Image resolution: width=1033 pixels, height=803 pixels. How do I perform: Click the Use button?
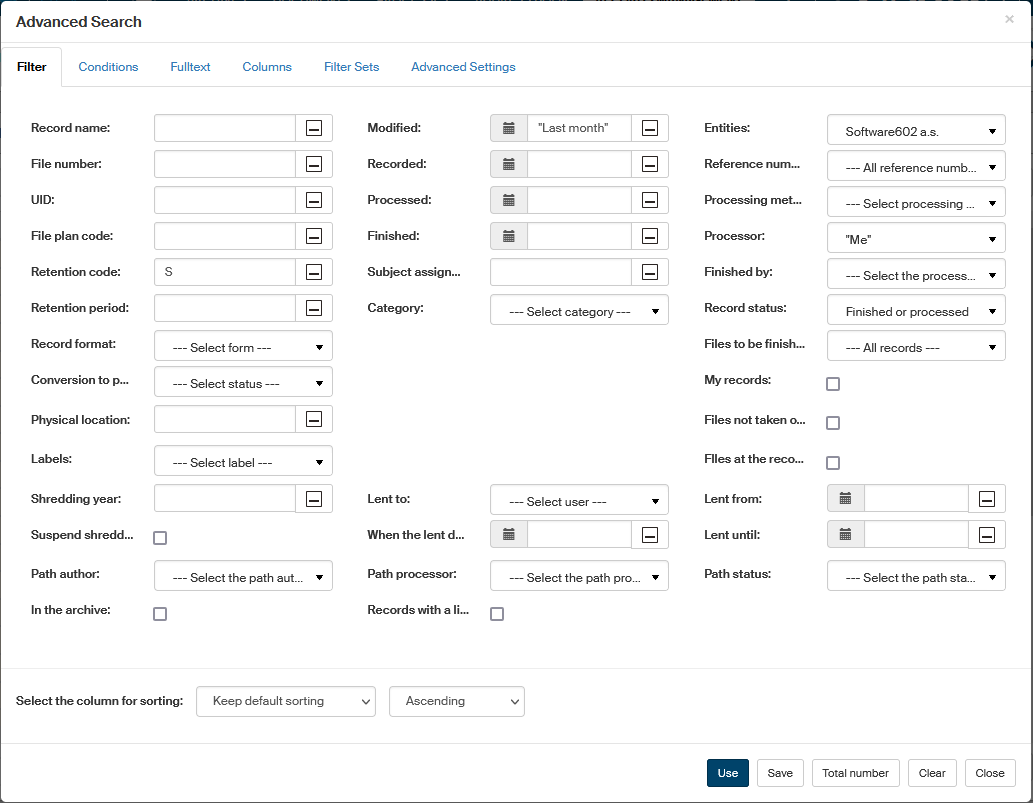pyautogui.click(x=727, y=773)
